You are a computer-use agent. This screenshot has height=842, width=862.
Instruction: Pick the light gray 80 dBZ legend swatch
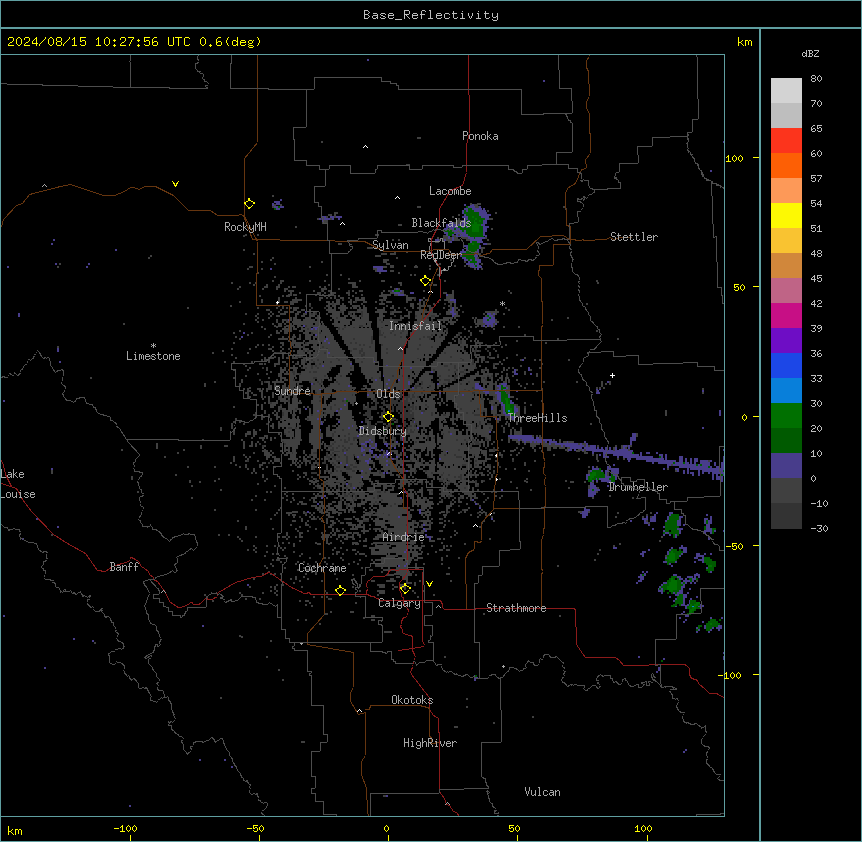click(x=786, y=91)
